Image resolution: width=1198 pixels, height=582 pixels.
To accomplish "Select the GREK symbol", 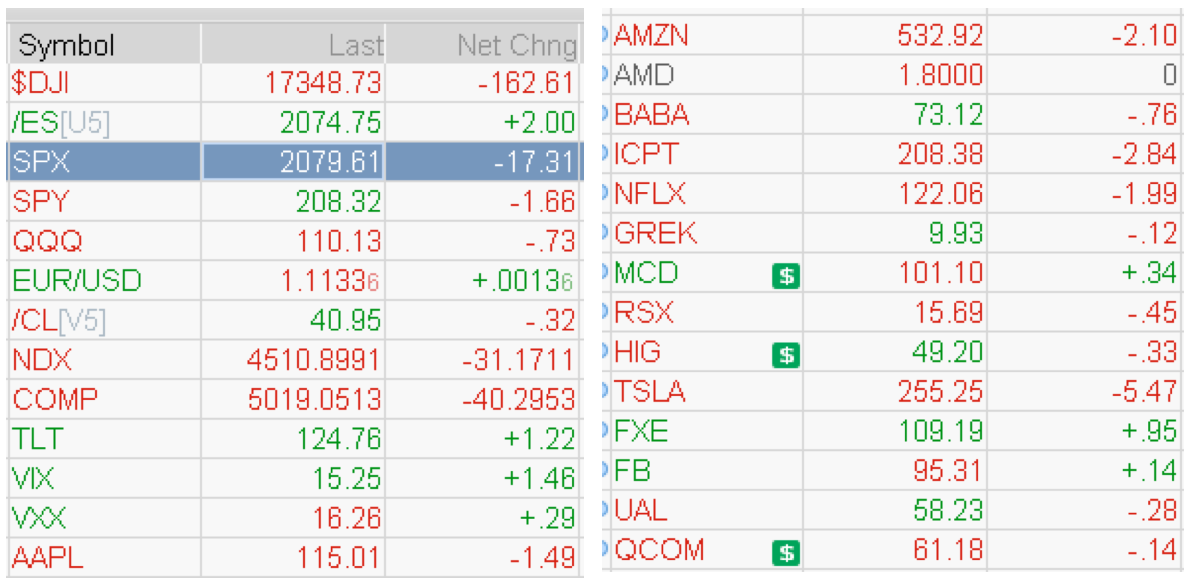I will (x=656, y=234).
